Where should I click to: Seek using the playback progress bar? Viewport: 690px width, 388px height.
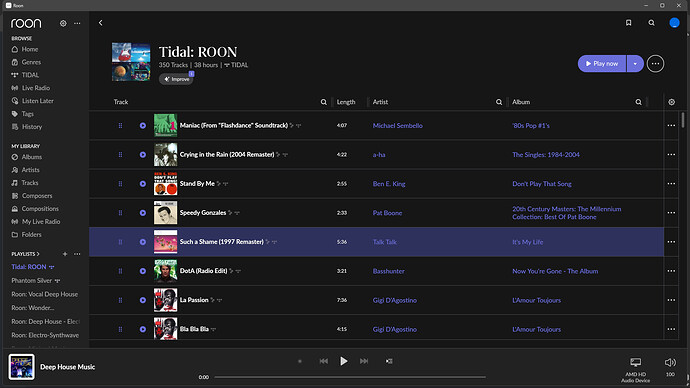pos(350,377)
